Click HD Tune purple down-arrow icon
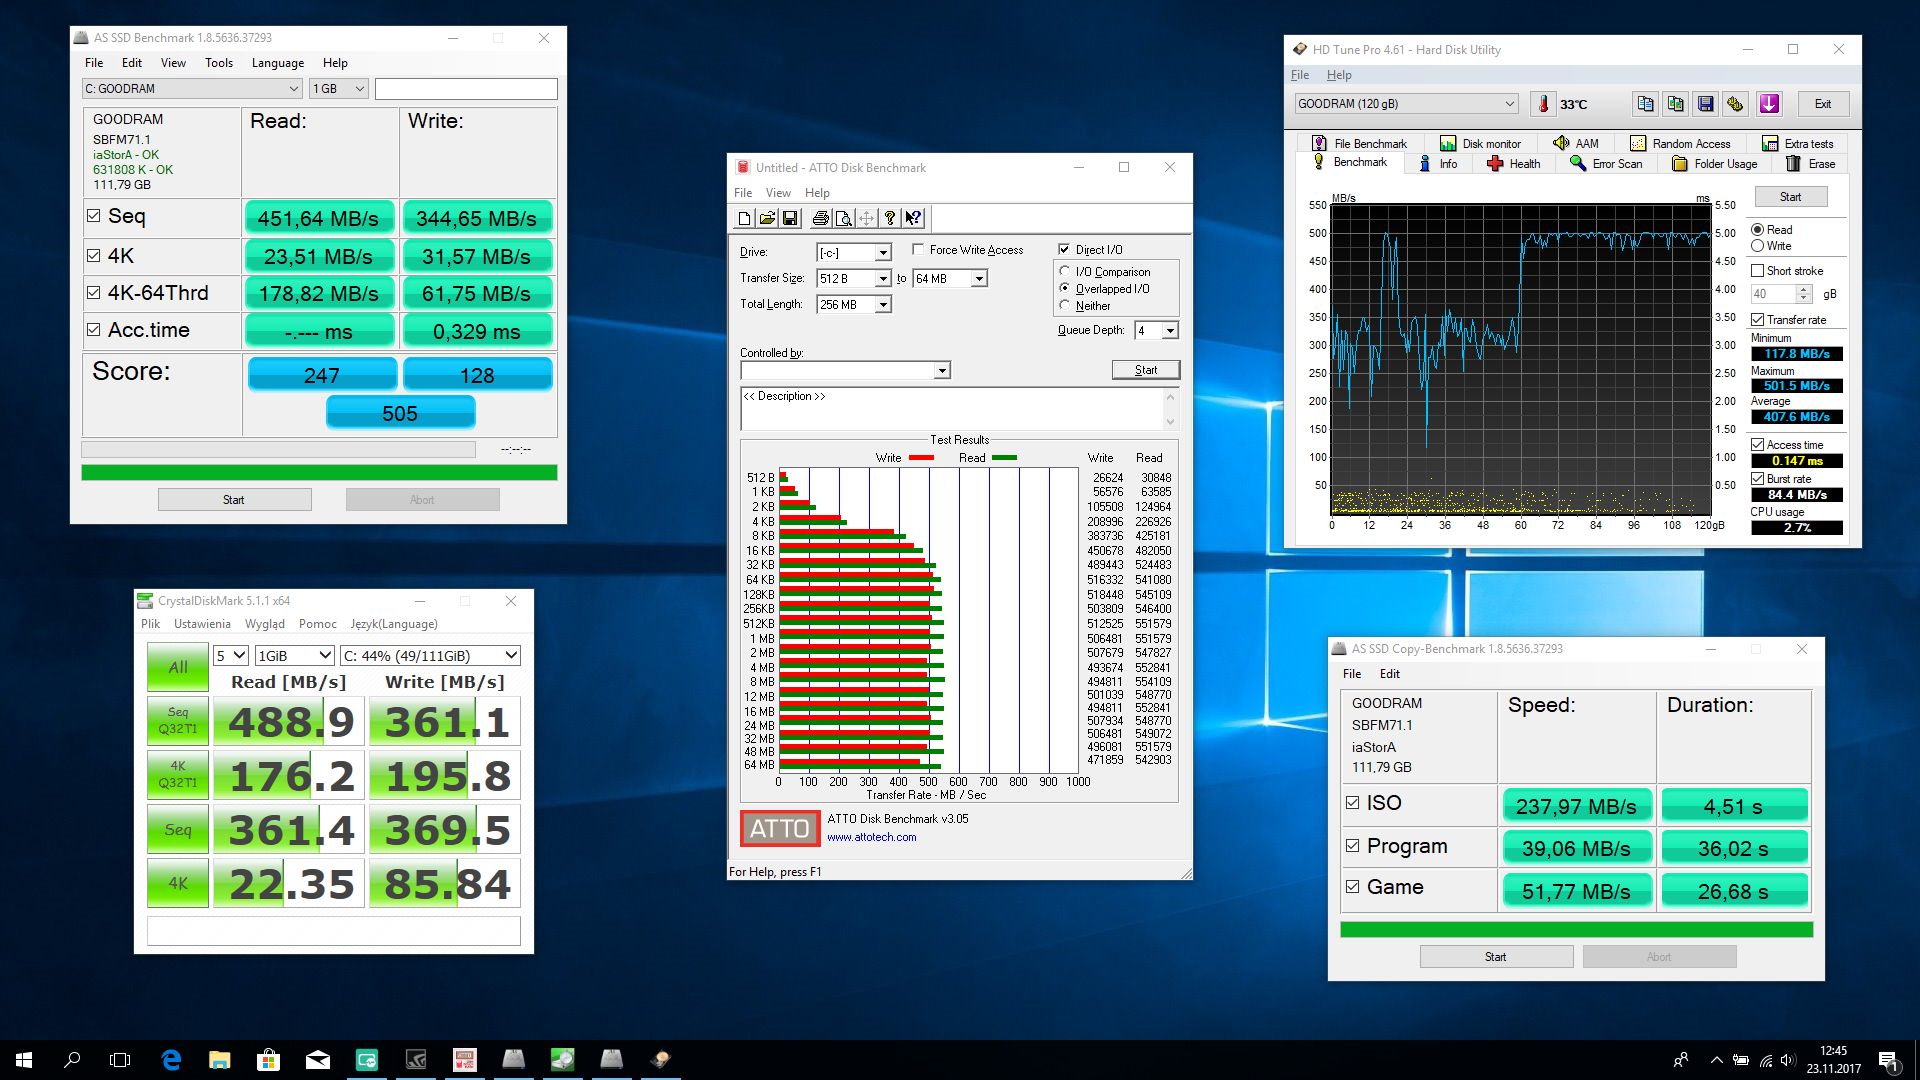The height and width of the screenshot is (1080, 1920). click(x=1769, y=104)
